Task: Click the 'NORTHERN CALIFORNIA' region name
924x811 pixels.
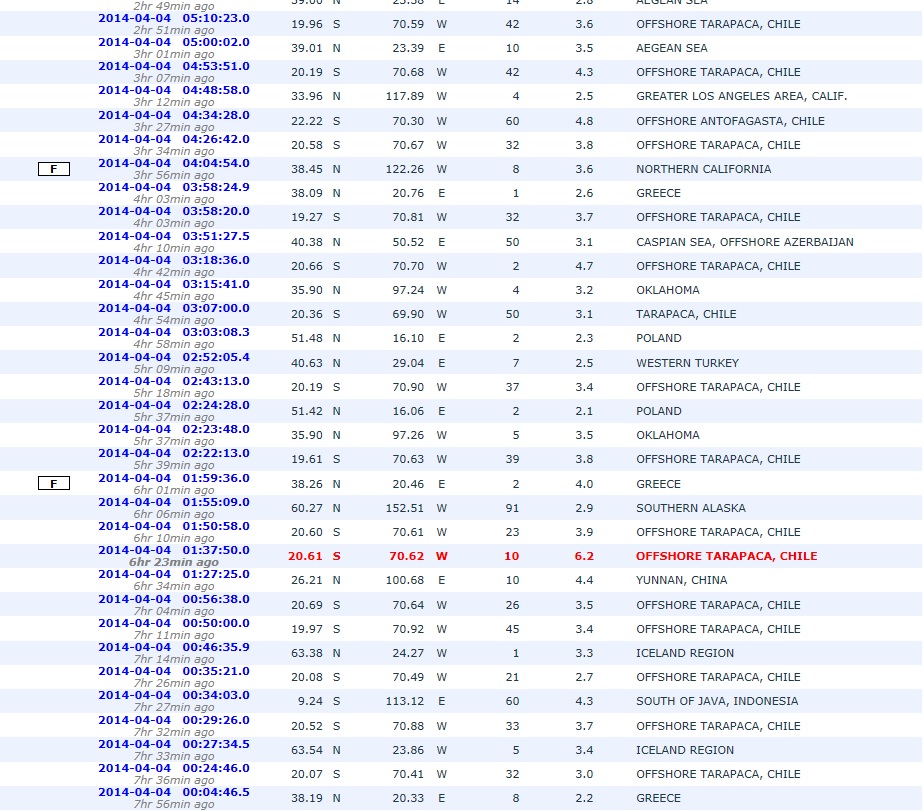Action: click(704, 169)
